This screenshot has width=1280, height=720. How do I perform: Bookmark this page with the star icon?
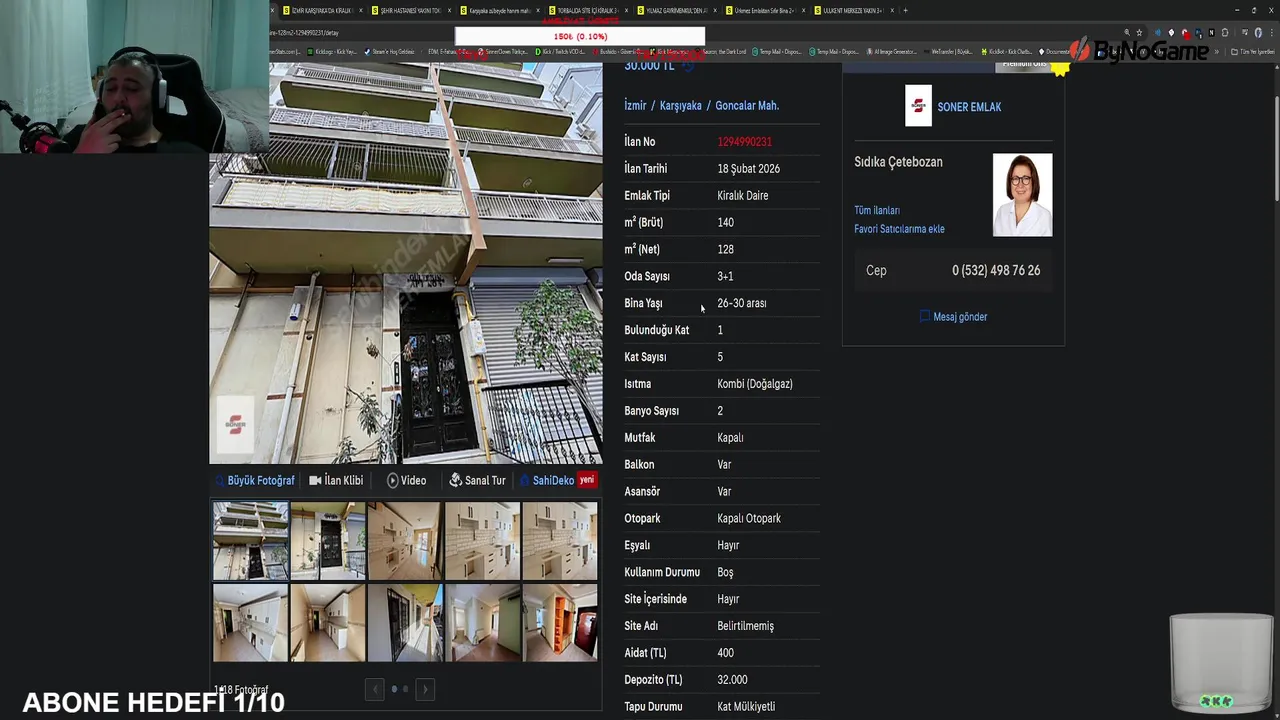tap(1139, 32)
